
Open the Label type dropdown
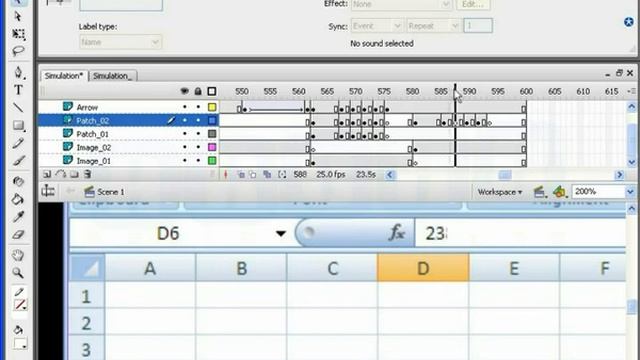pos(120,42)
